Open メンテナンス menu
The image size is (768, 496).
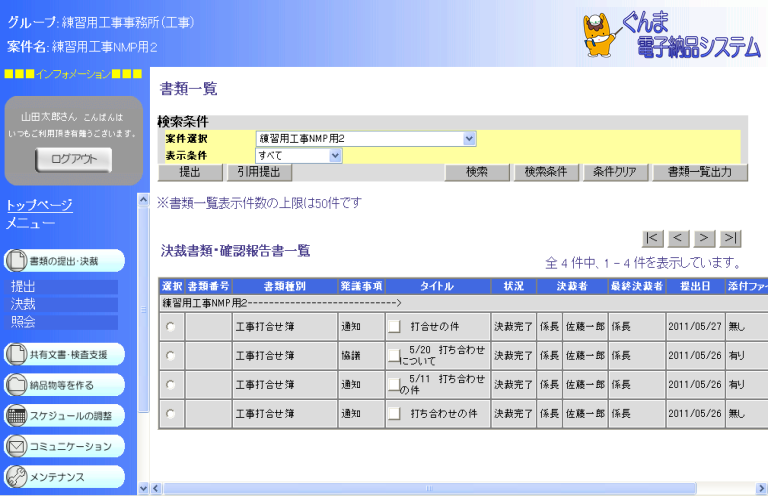[64, 477]
